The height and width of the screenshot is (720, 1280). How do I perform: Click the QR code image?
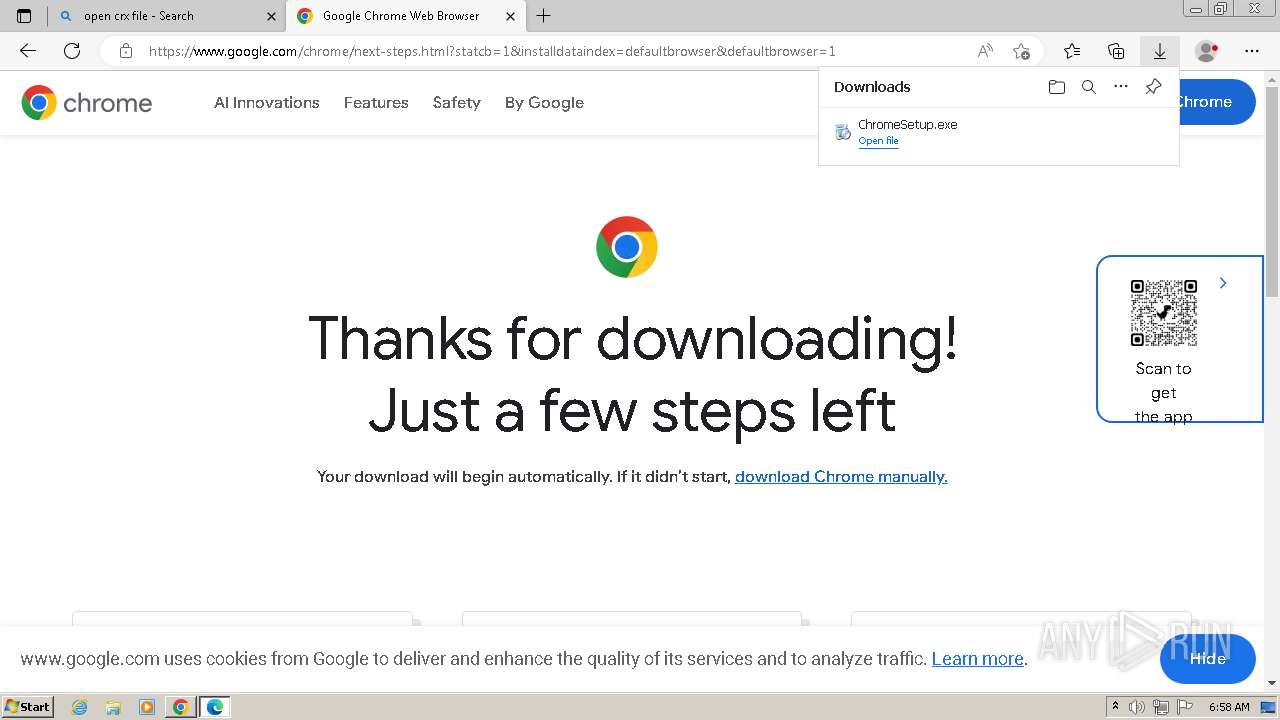[x=1164, y=313]
